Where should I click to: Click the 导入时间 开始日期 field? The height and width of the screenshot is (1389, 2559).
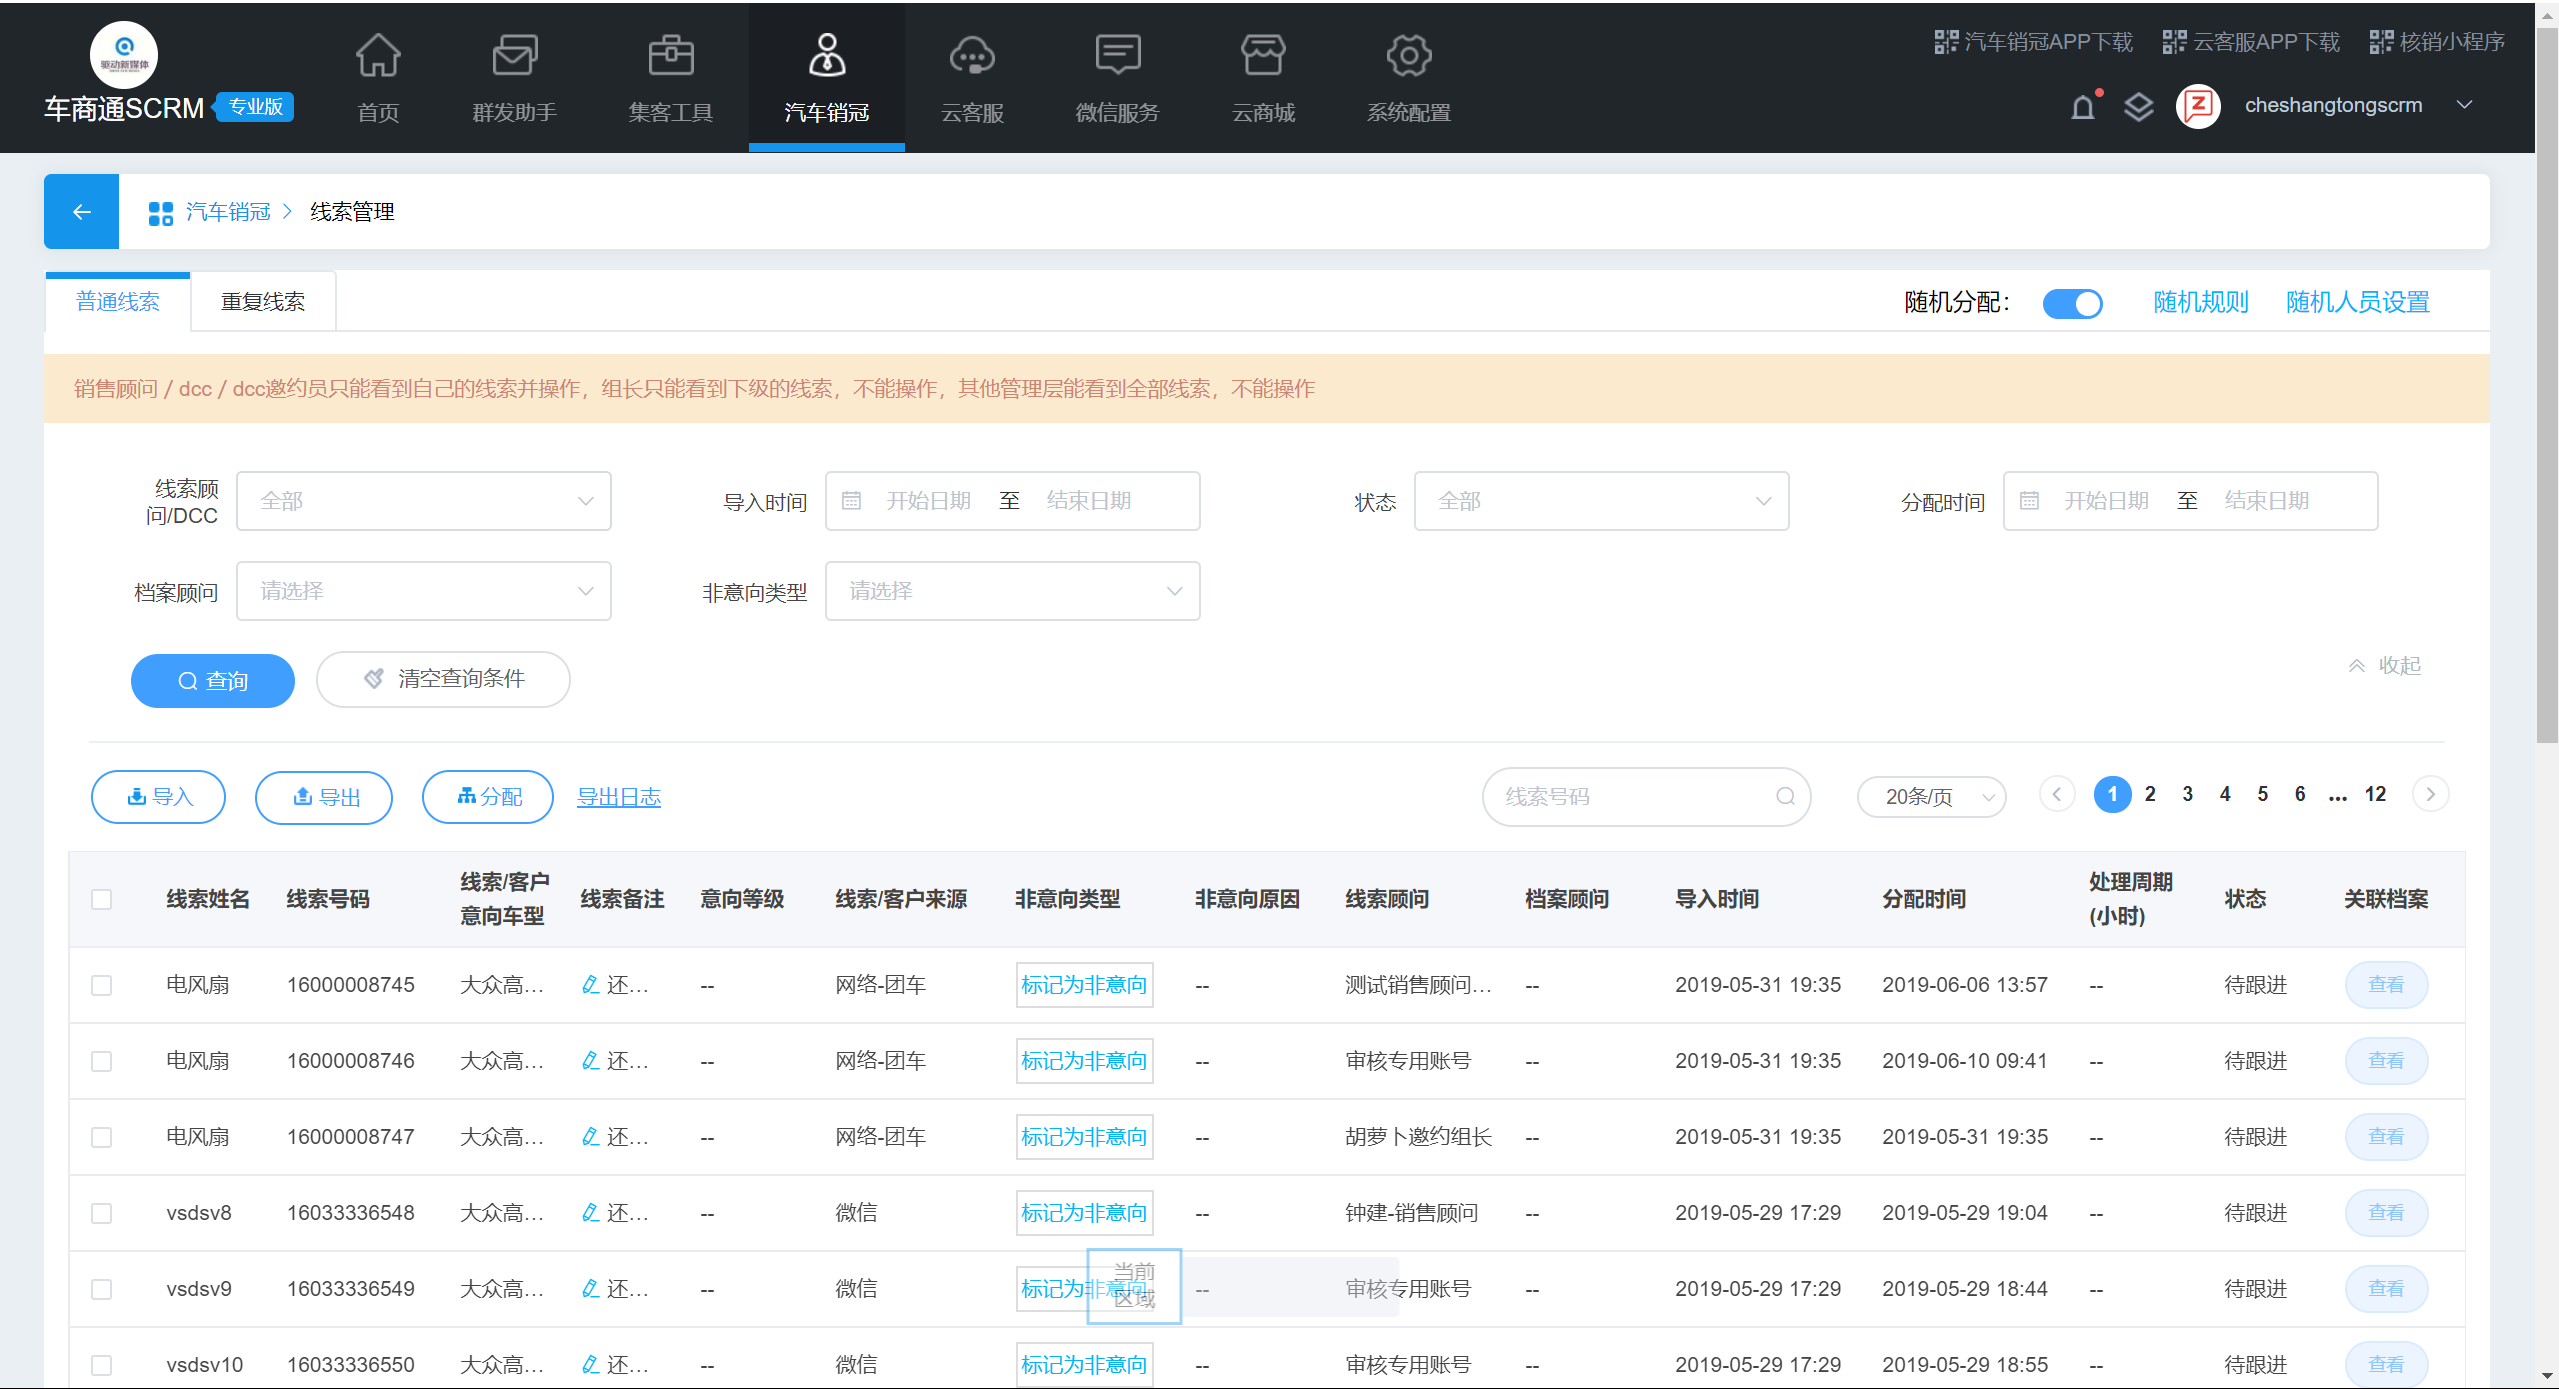click(x=927, y=501)
